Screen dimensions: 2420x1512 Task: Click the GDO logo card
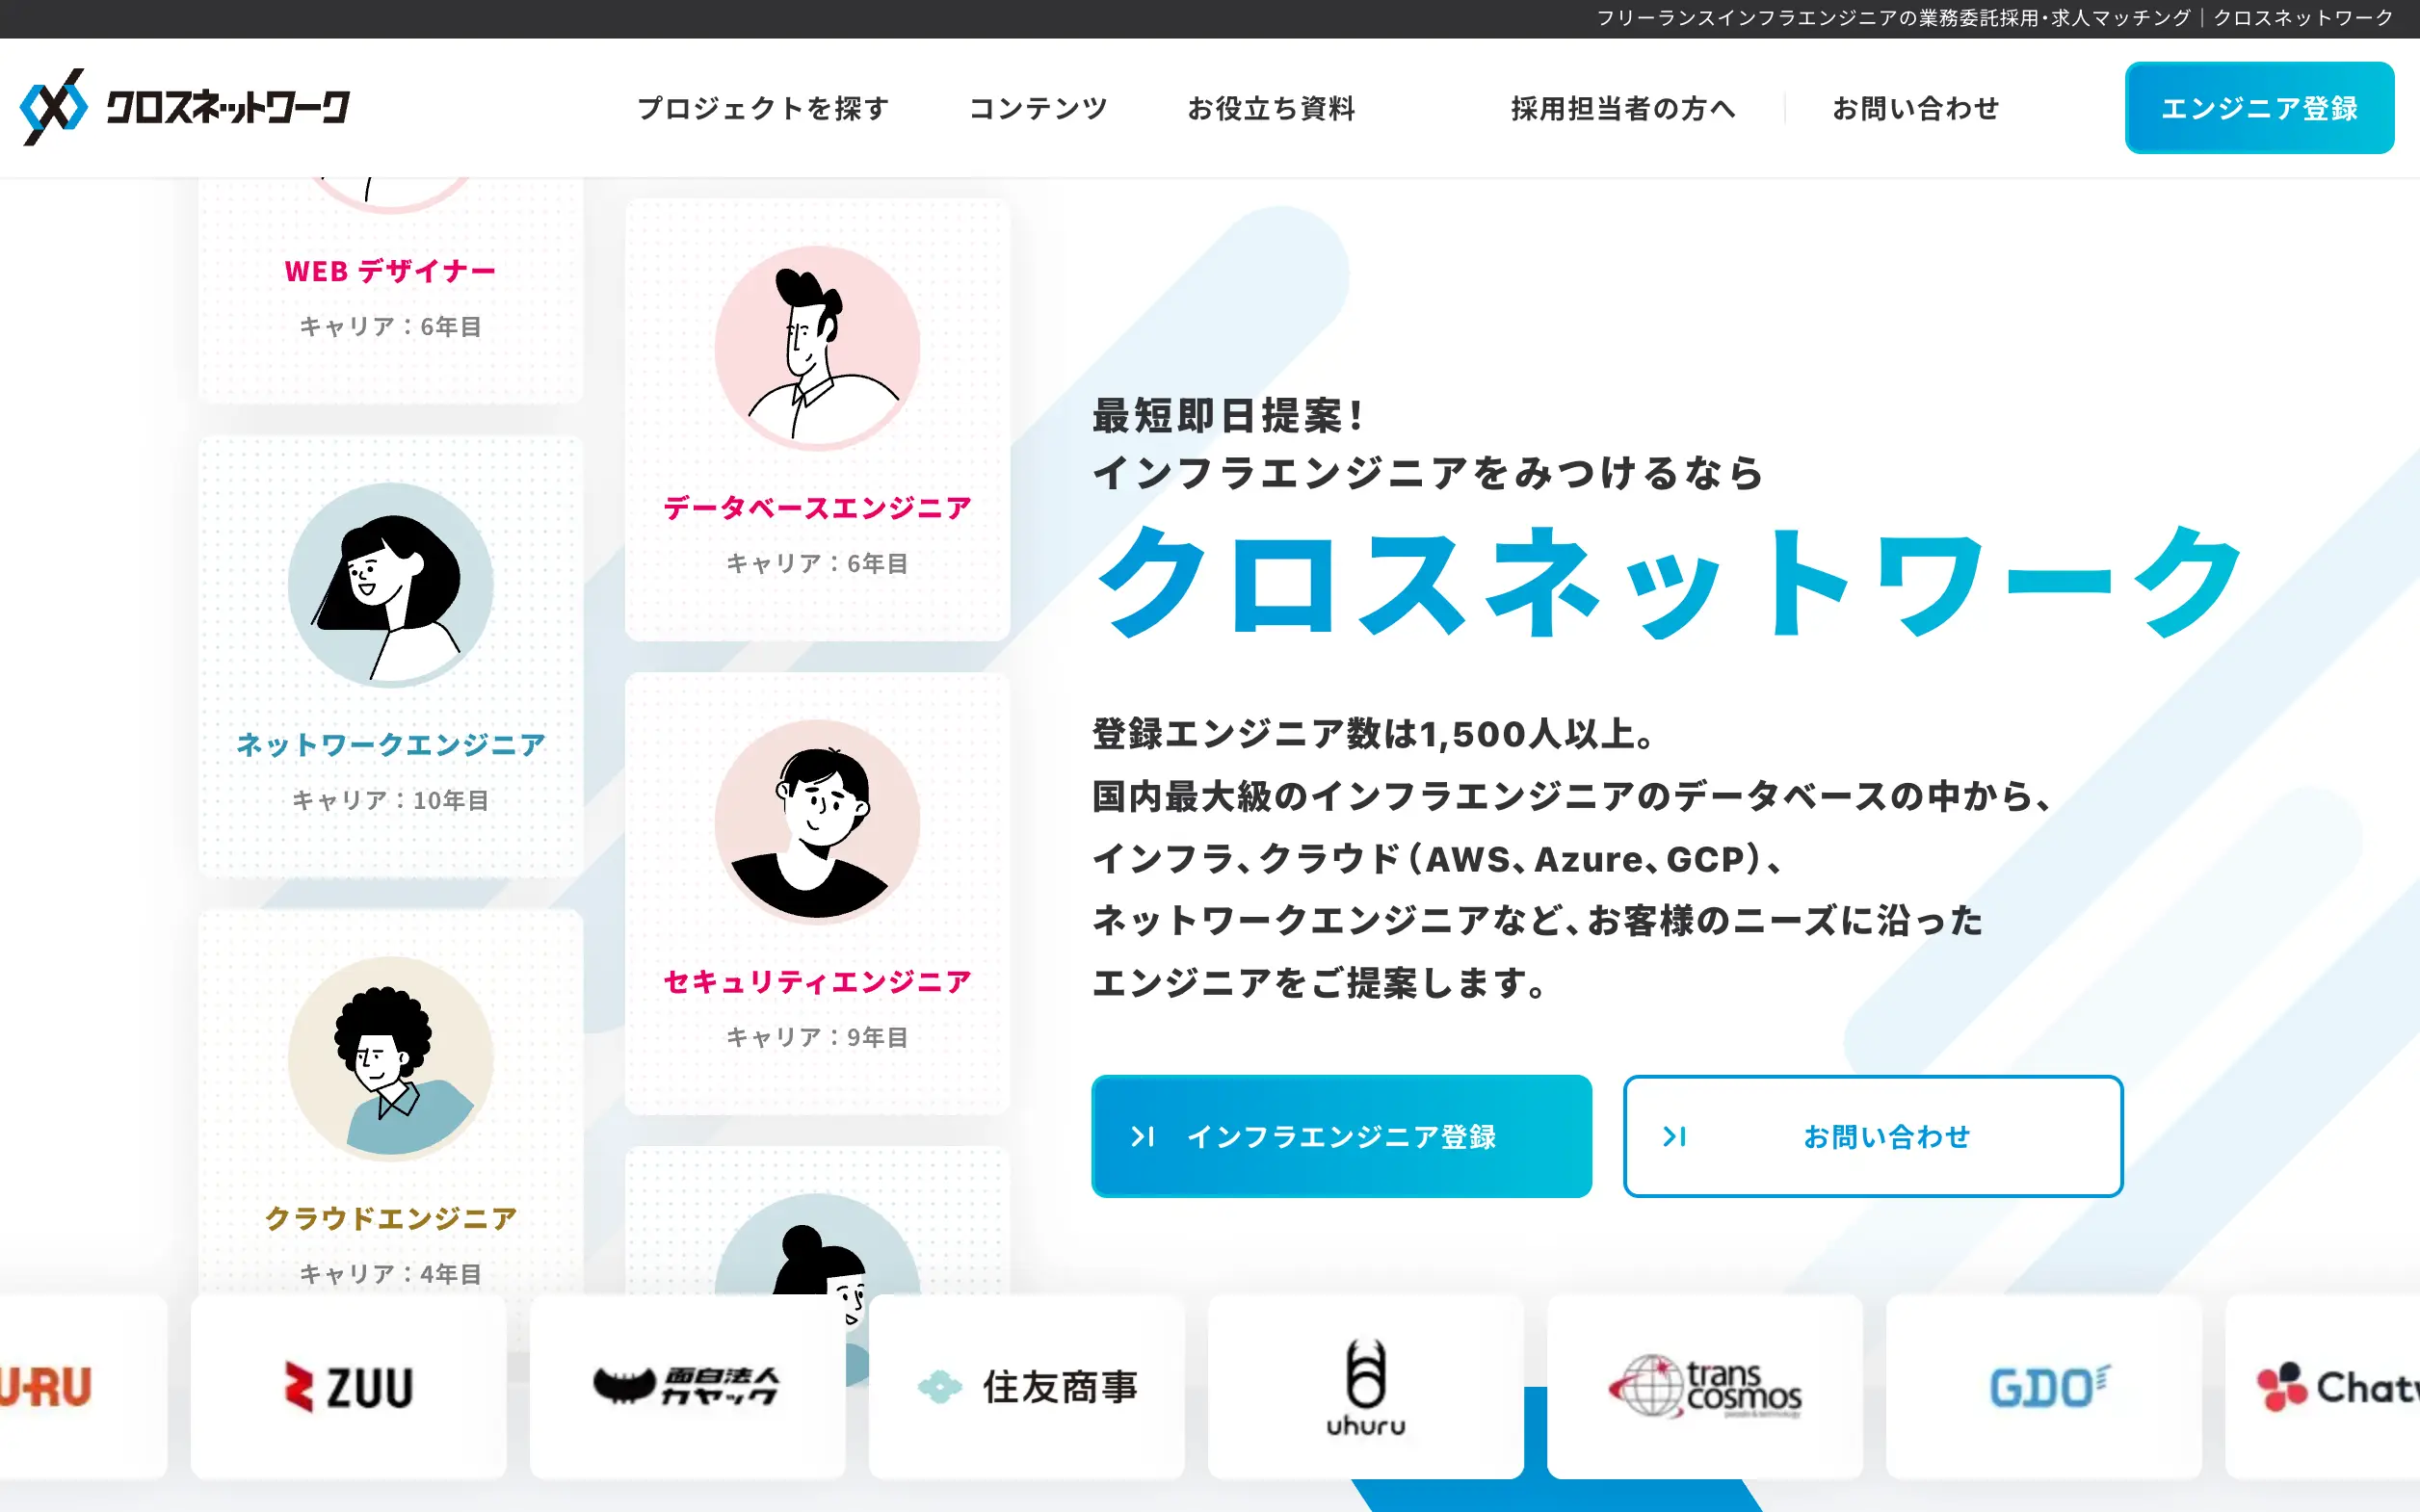pos(2044,1387)
